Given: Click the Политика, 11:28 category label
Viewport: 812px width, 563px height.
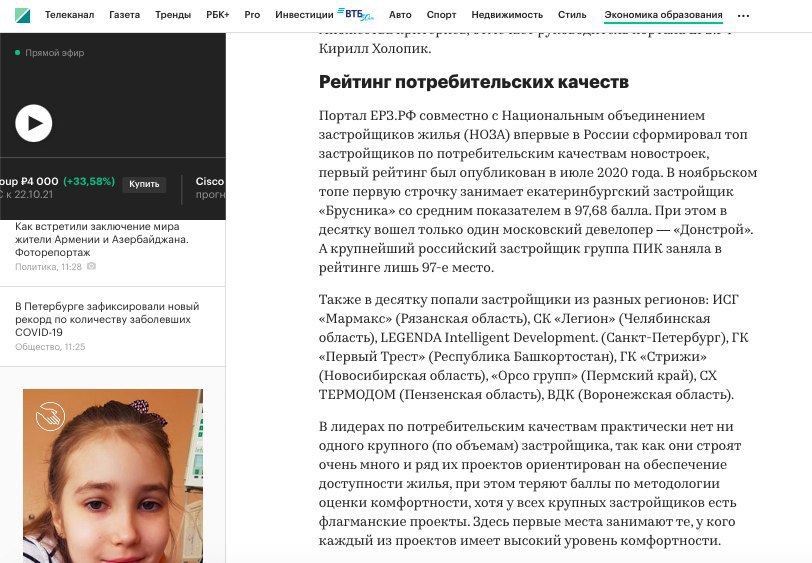Looking at the screenshot, I should [48, 267].
